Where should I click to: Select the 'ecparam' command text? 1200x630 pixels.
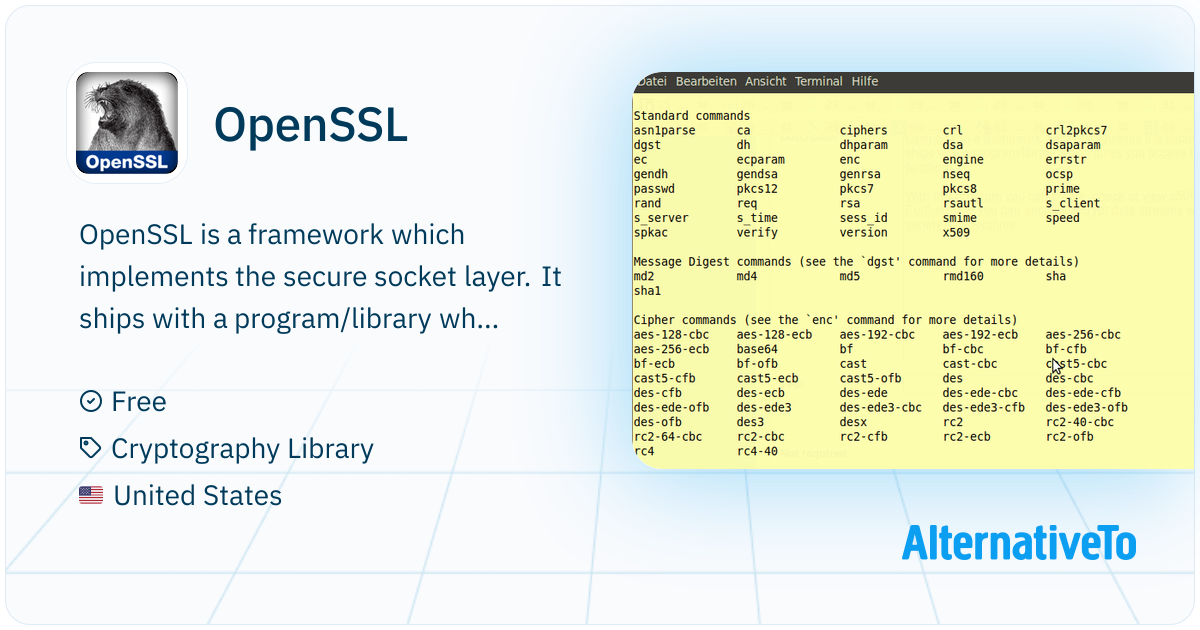pyautogui.click(x=761, y=160)
